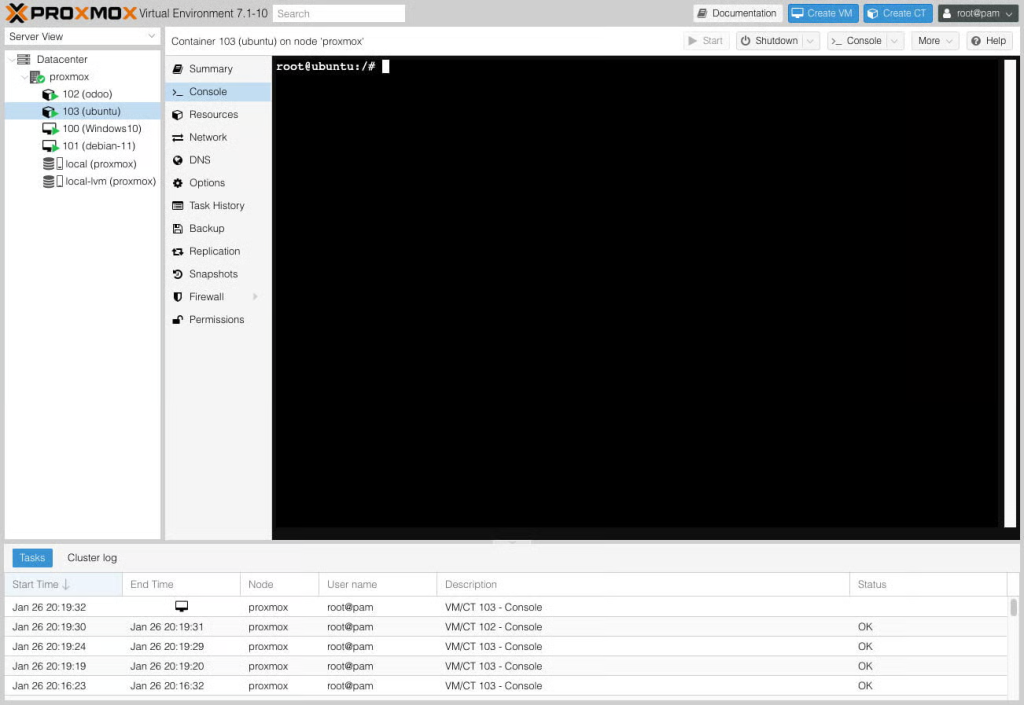This screenshot has width=1024, height=705.
Task: Click the Task History list icon
Action: 178,206
